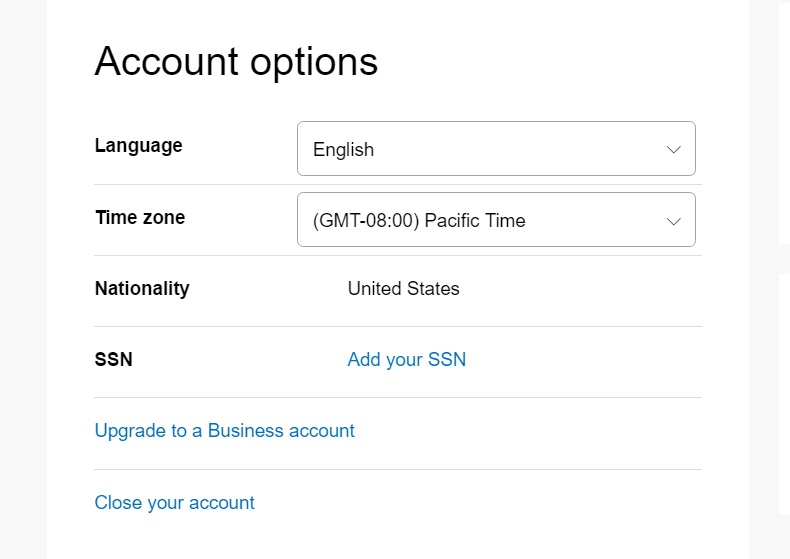Open "Upgrade to a Business account" link
790x559 pixels.
tap(224, 431)
